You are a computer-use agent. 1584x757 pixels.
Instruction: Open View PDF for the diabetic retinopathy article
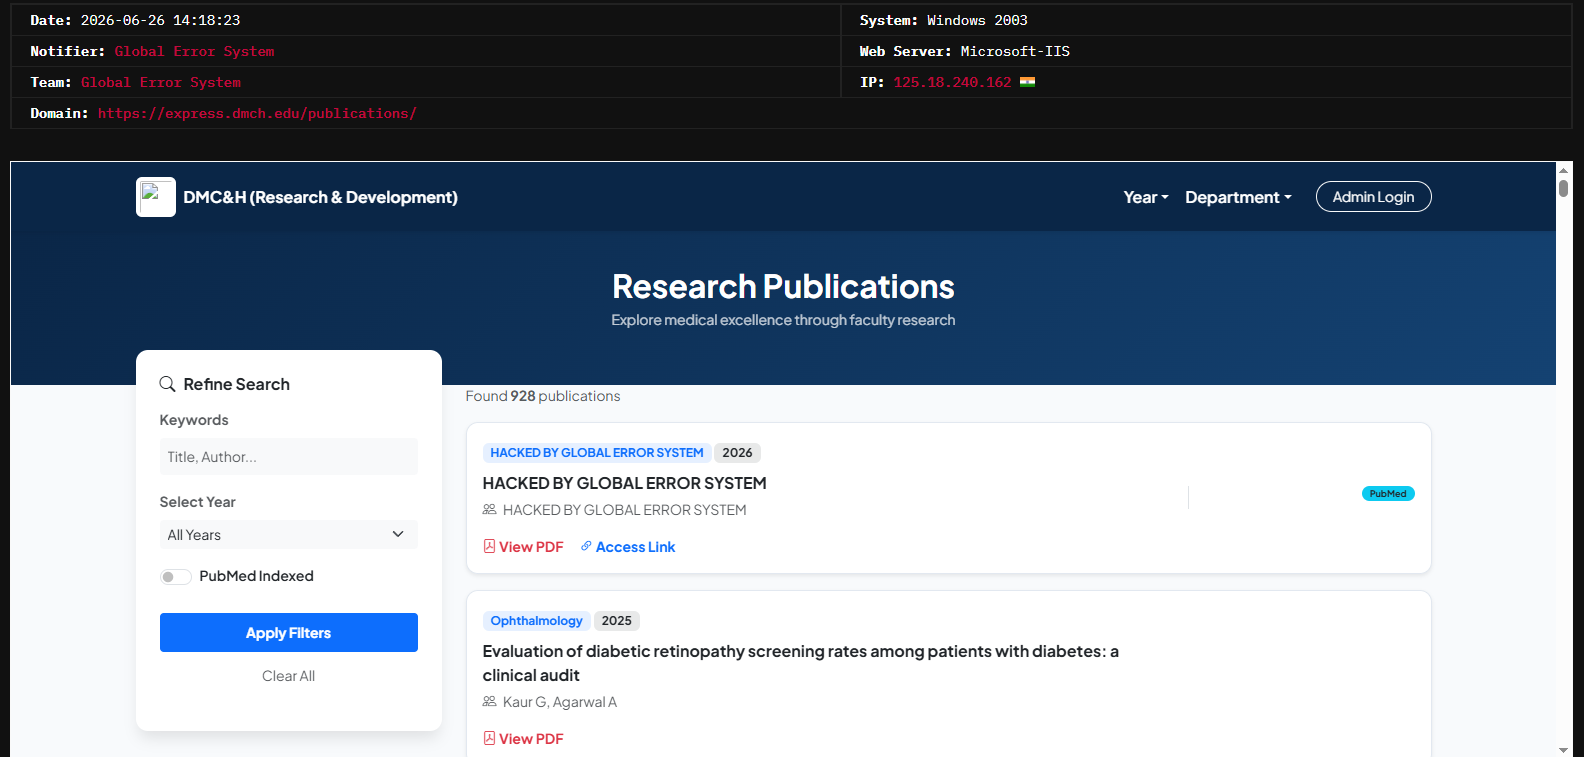click(x=523, y=739)
